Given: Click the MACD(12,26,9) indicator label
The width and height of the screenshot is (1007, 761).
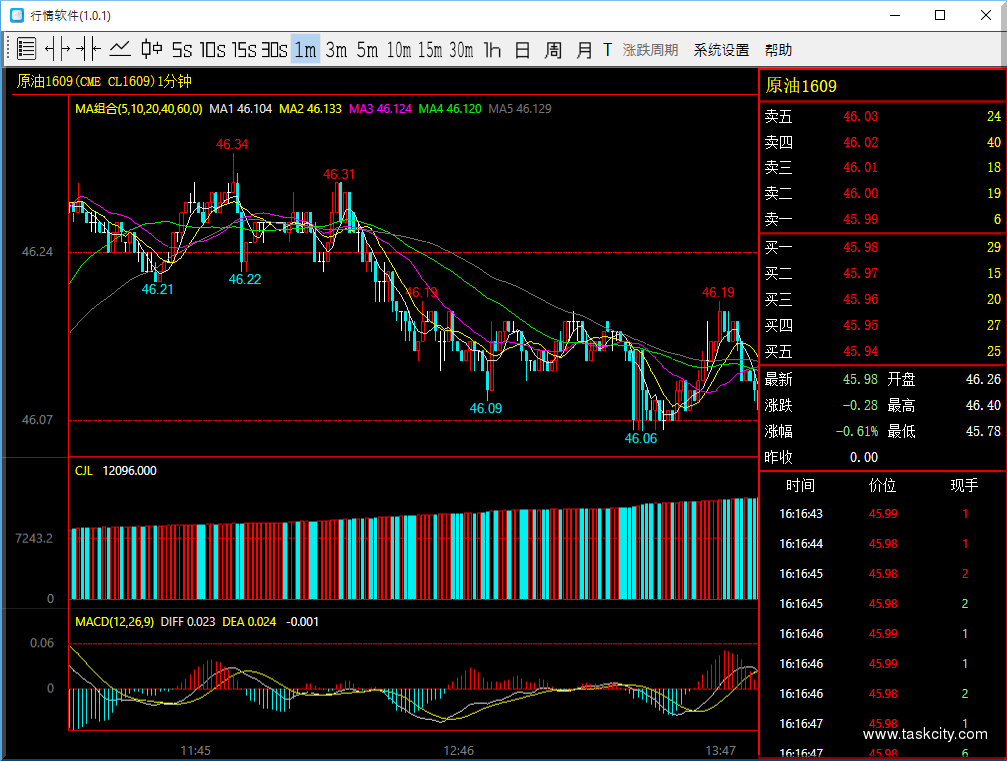Looking at the screenshot, I should (114, 622).
